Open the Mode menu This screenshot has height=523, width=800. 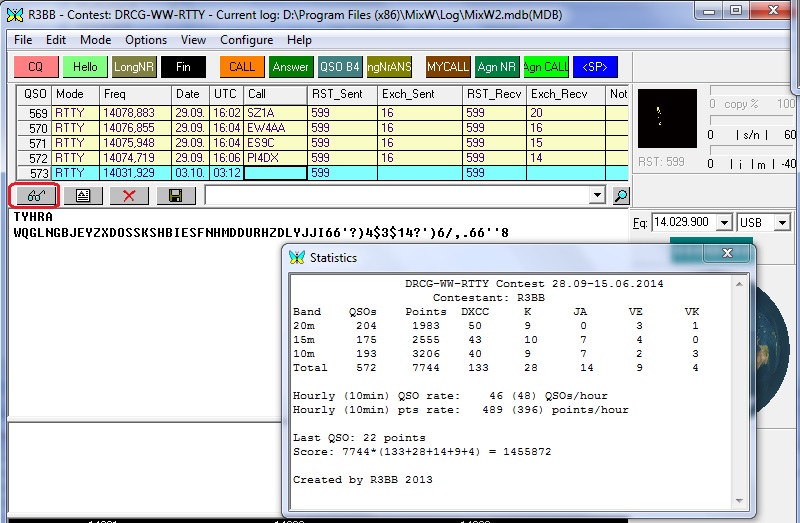pos(96,40)
